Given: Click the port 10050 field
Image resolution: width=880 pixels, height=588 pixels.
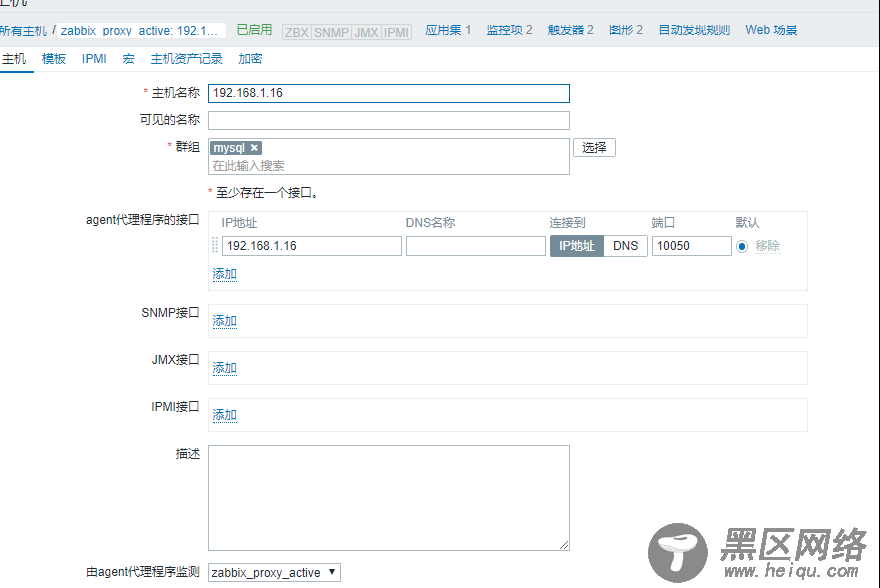Looking at the screenshot, I should coord(691,246).
